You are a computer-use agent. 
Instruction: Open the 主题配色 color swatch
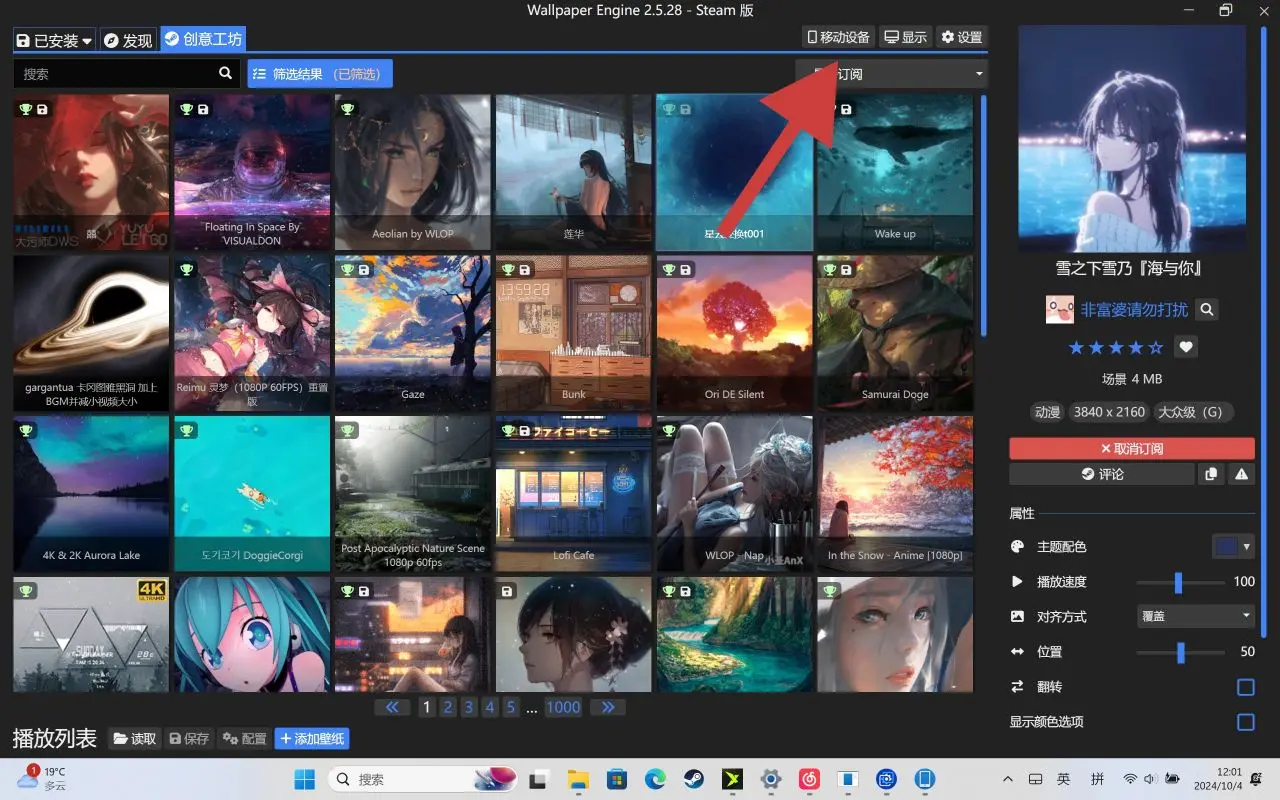click(x=1233, y=547)
